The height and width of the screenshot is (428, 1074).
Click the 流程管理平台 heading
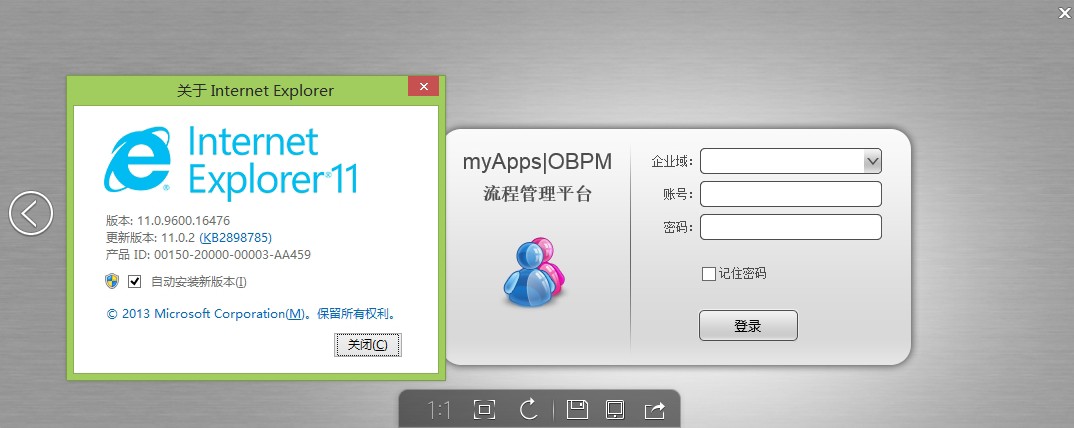[x=537, y=194]
